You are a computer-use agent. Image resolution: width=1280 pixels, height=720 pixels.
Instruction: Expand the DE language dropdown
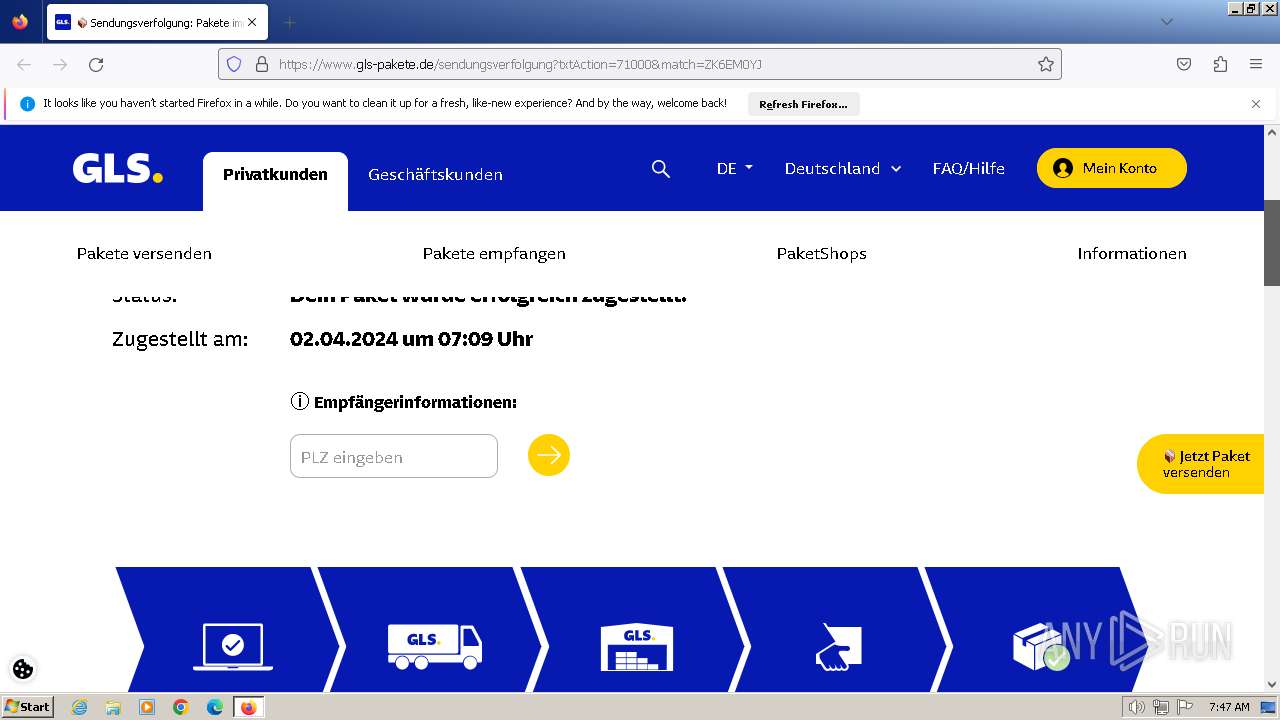(x=735, y=168)
